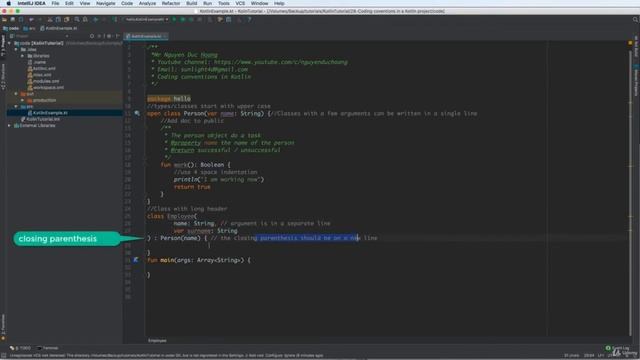Viewport: 640px width, 360px height.
Task: Select the 'src' breadcrumb in navigation bar
Action: (x=29, y=29)
